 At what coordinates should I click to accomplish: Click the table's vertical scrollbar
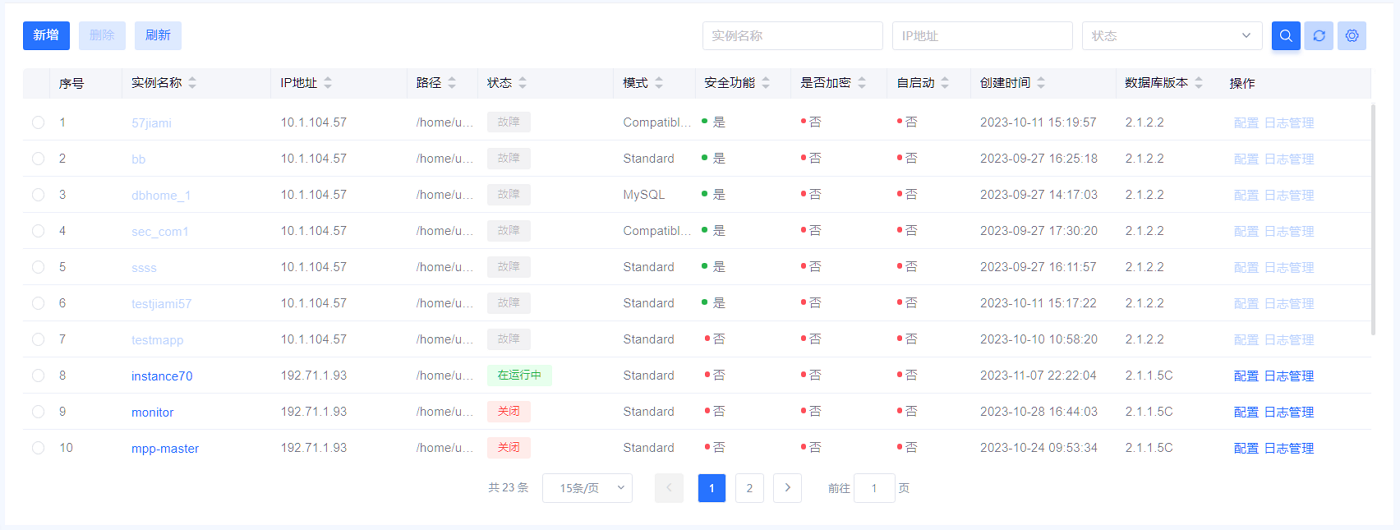click(x=1374, y=220)
